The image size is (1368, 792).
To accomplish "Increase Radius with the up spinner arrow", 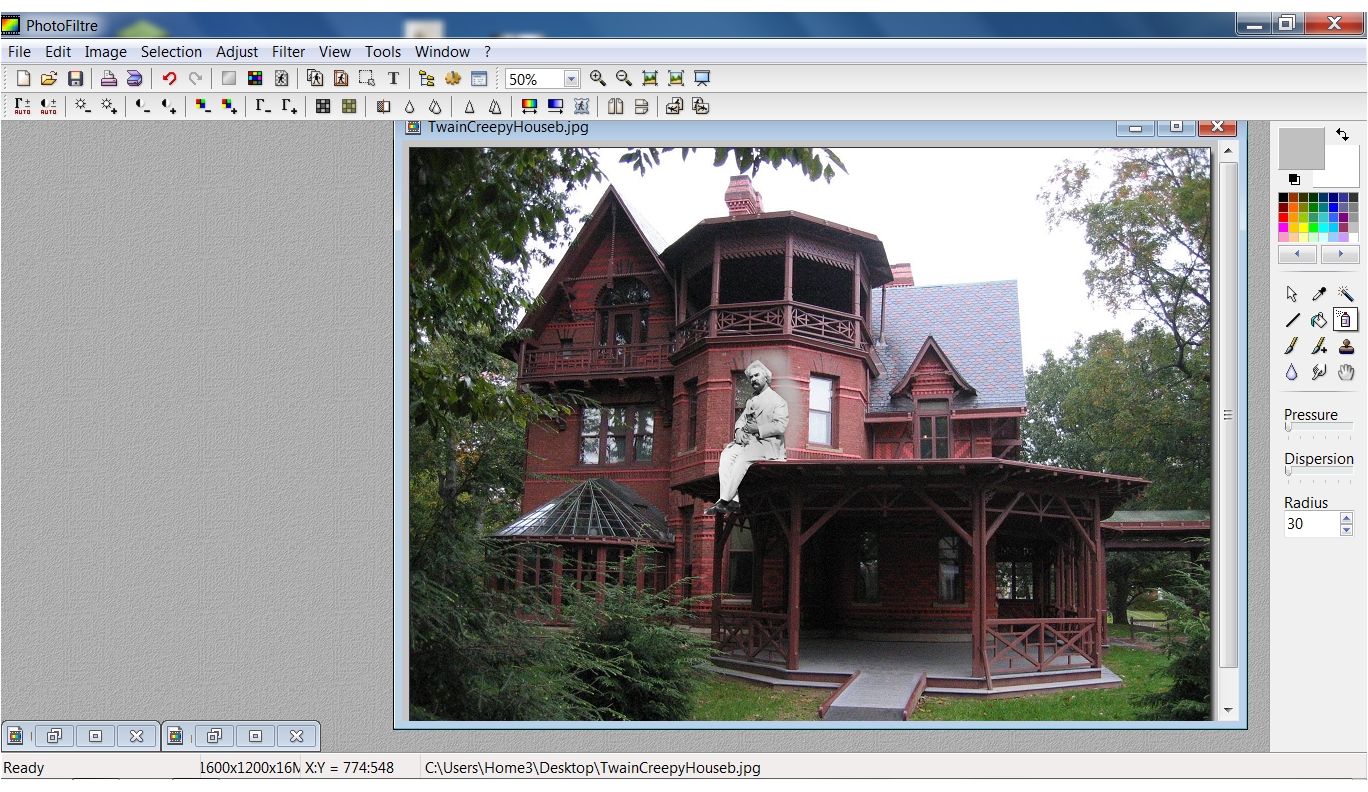I will [x=1346, y=518].
